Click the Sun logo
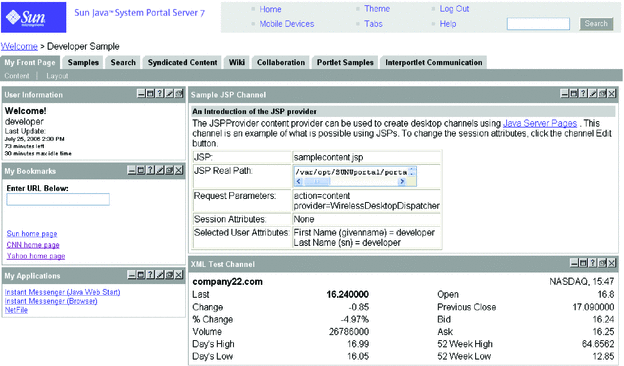 (34, 17)
